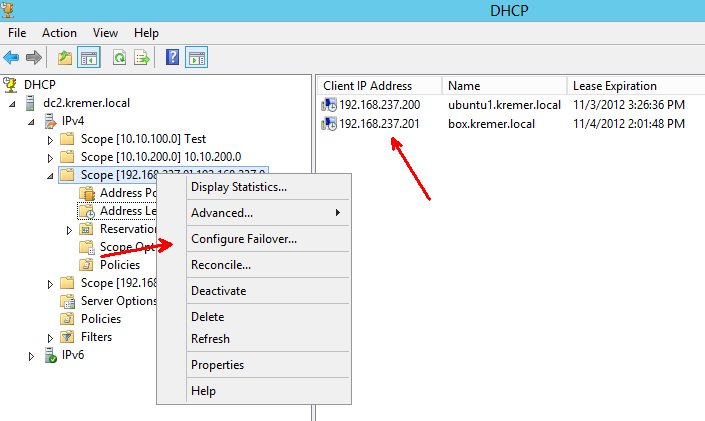Click the blue Help toolbar icon
This screenshot has width=705, height=421.
(172, 58)
